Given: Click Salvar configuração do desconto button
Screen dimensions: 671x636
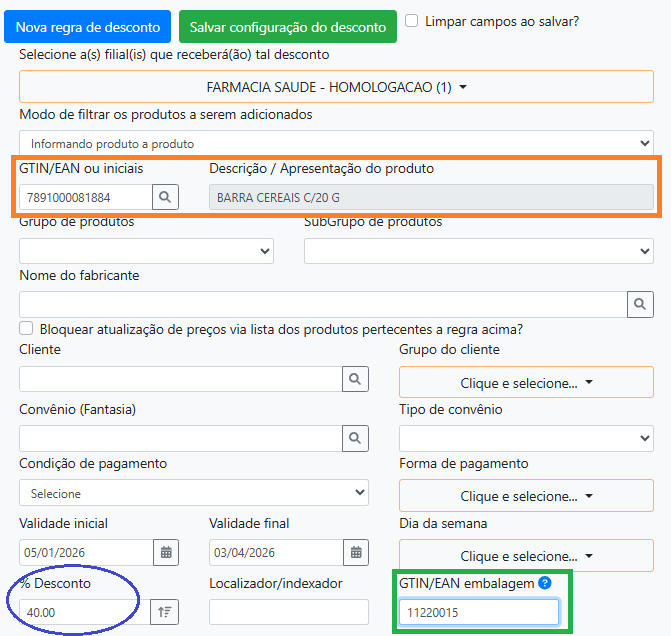Looking at the screenshot, I should tap(287, 27).
